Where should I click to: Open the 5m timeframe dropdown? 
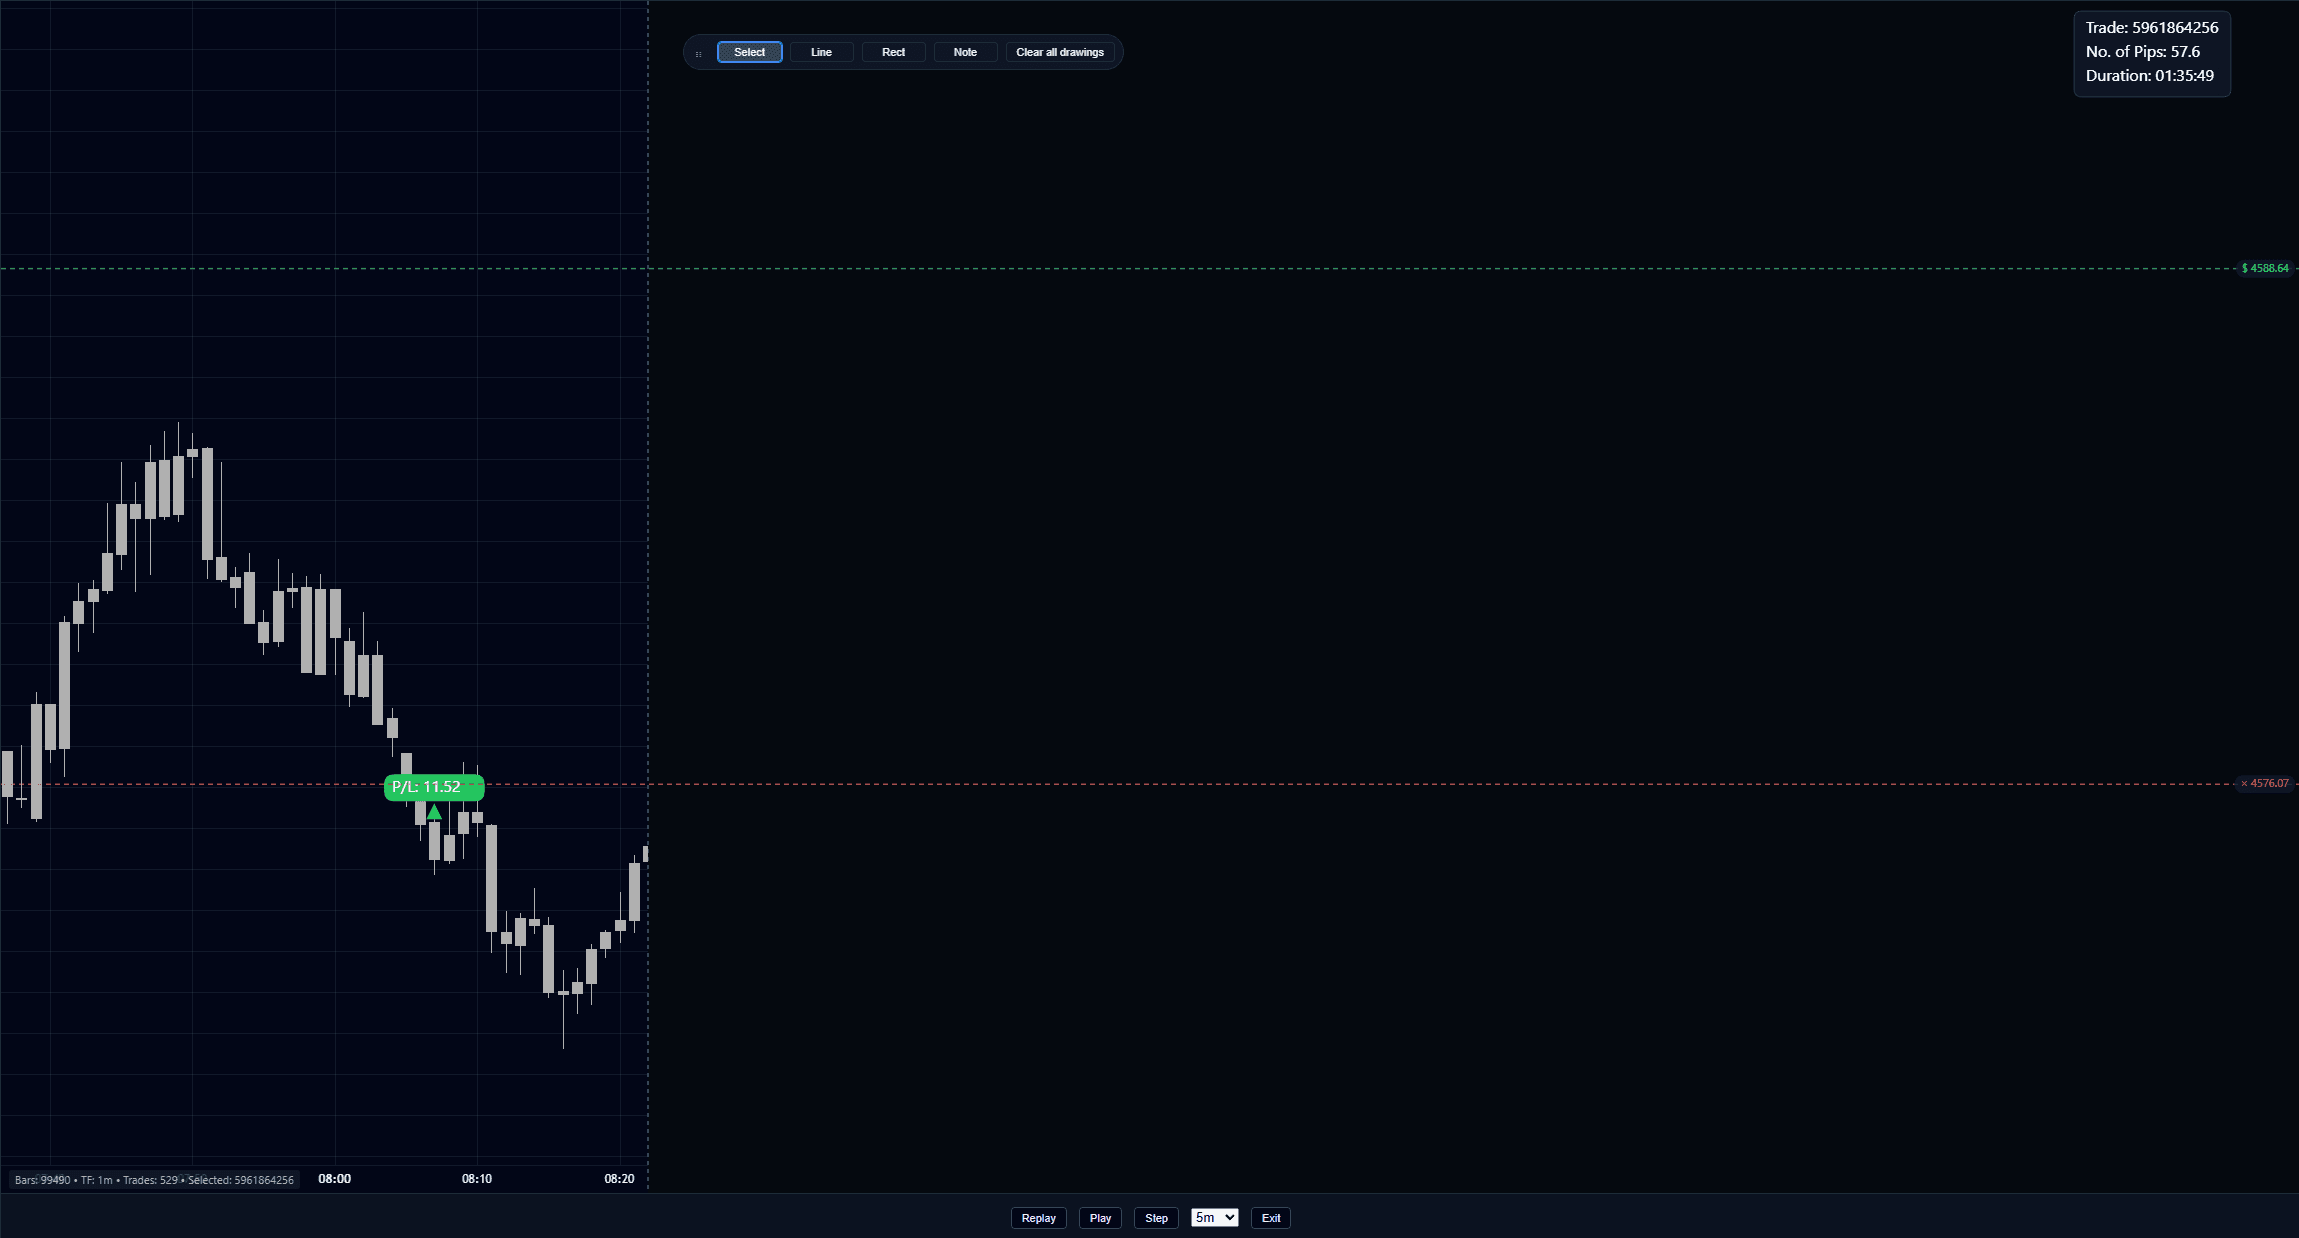pos(1214,1218)
